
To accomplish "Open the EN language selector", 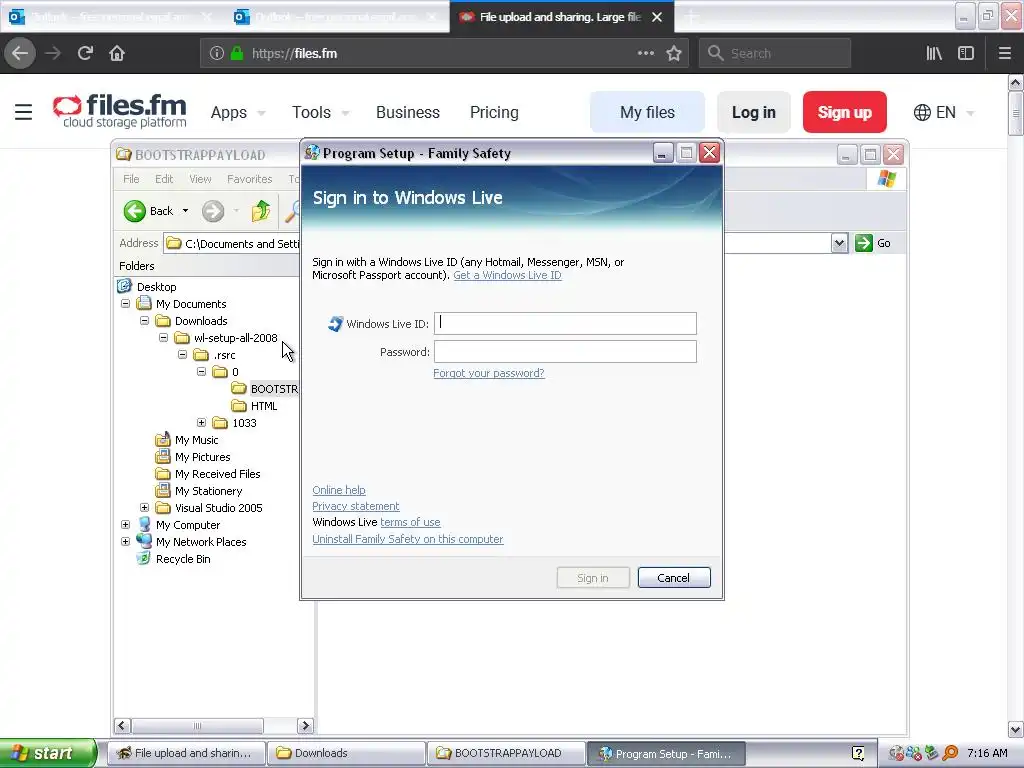I will click(944, 112).
